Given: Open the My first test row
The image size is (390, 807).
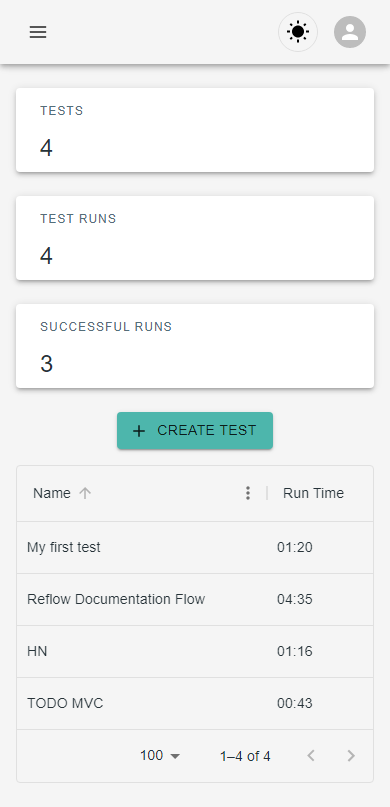Looking at the screenshot, I should [195, 547].
